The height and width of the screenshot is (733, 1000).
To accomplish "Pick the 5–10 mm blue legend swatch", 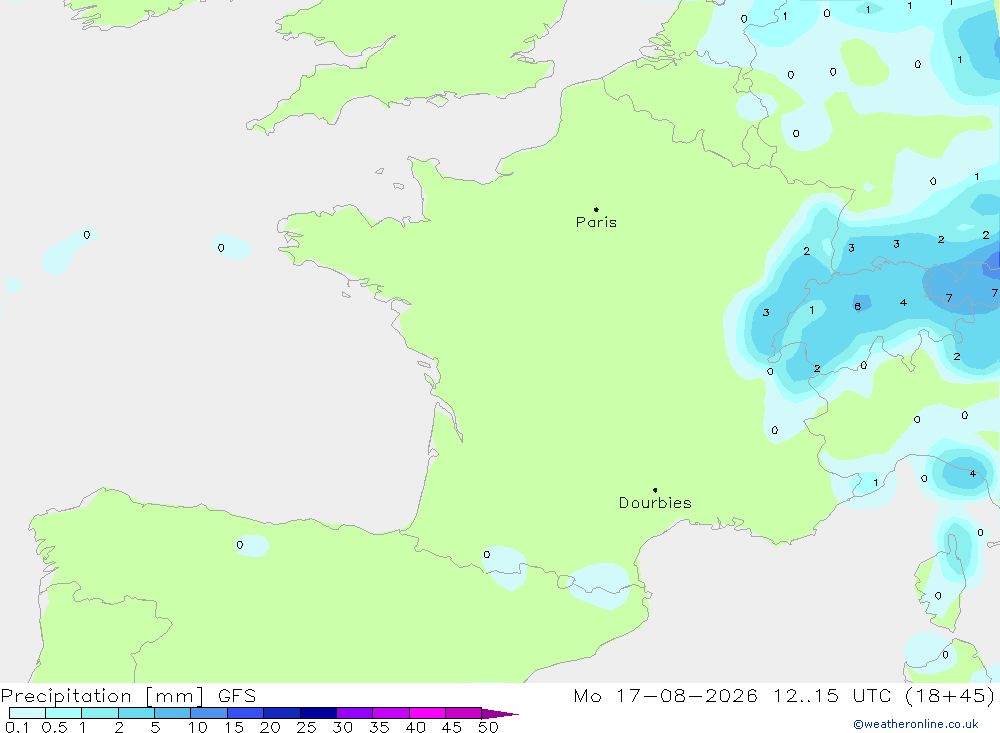I will (x=172, y=713).
